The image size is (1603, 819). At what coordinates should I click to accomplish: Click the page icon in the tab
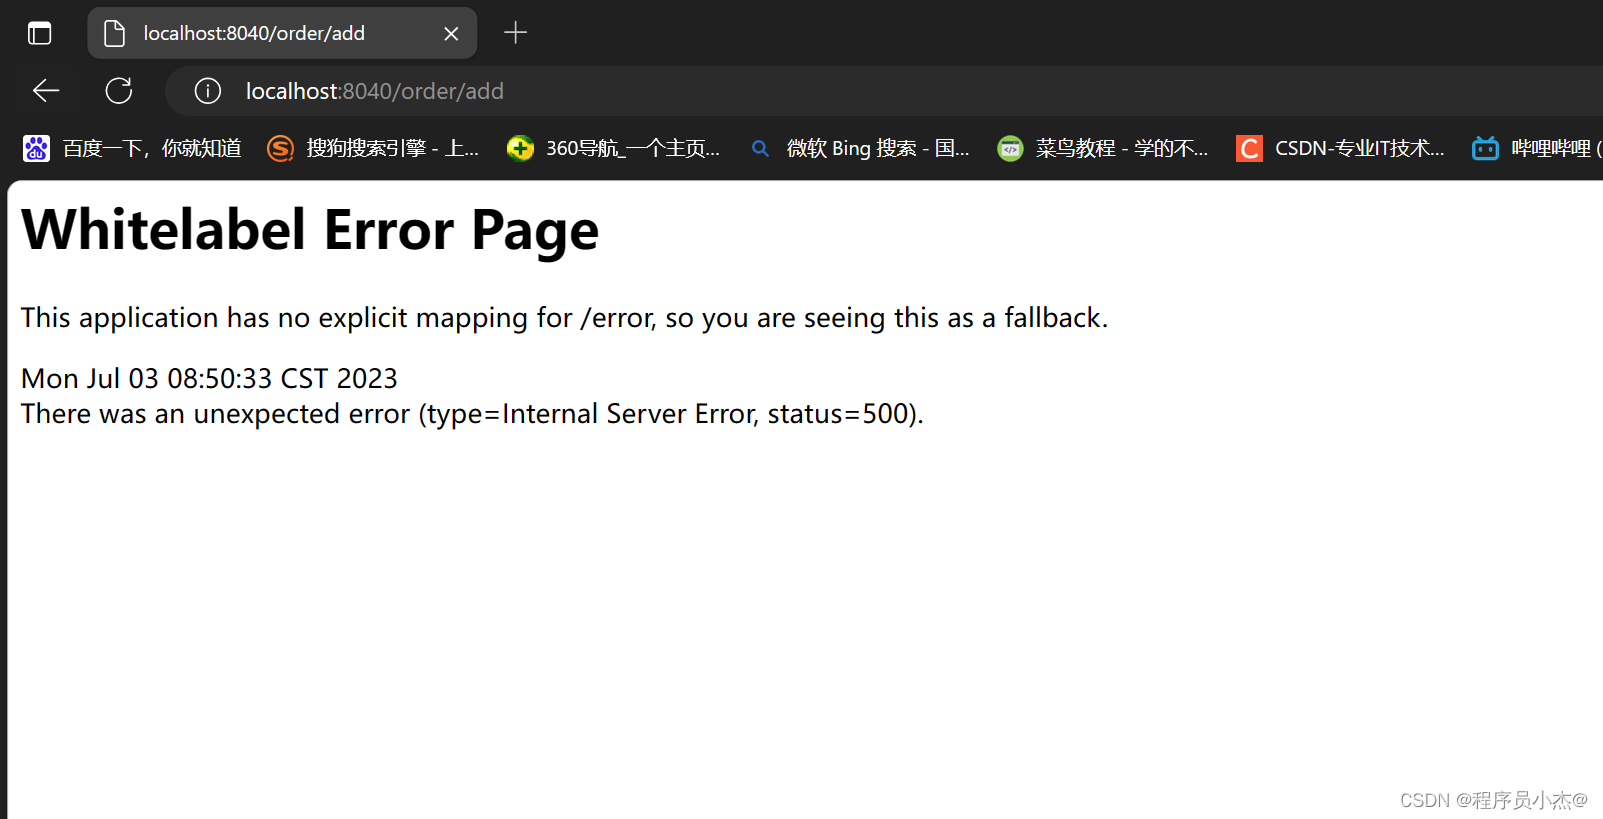(115, 33)
